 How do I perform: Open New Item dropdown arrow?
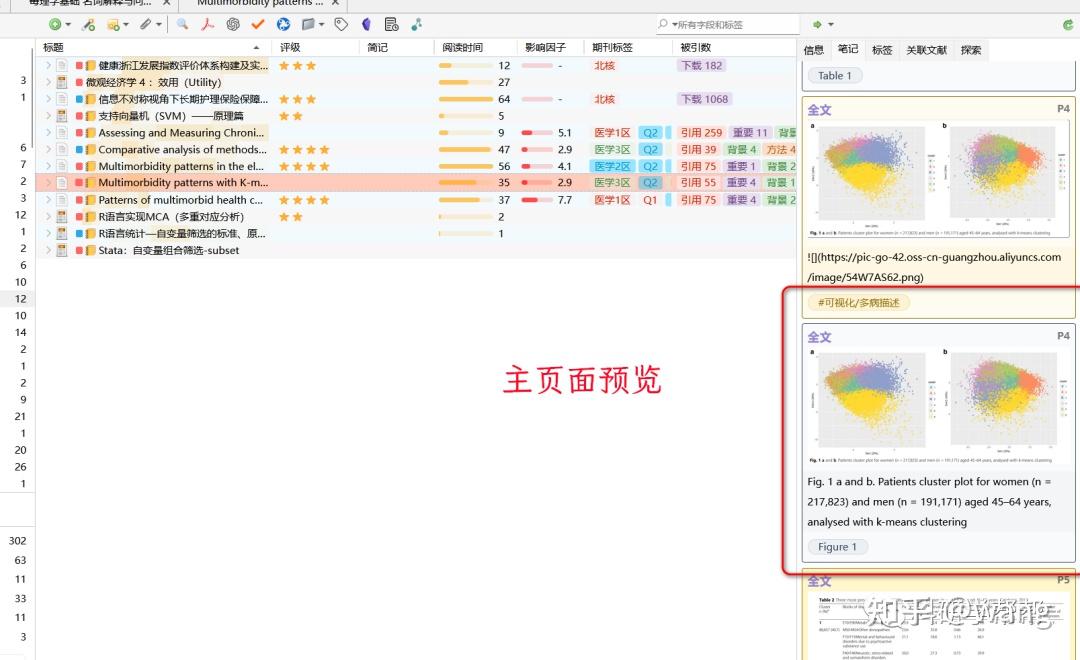(68, 24)
